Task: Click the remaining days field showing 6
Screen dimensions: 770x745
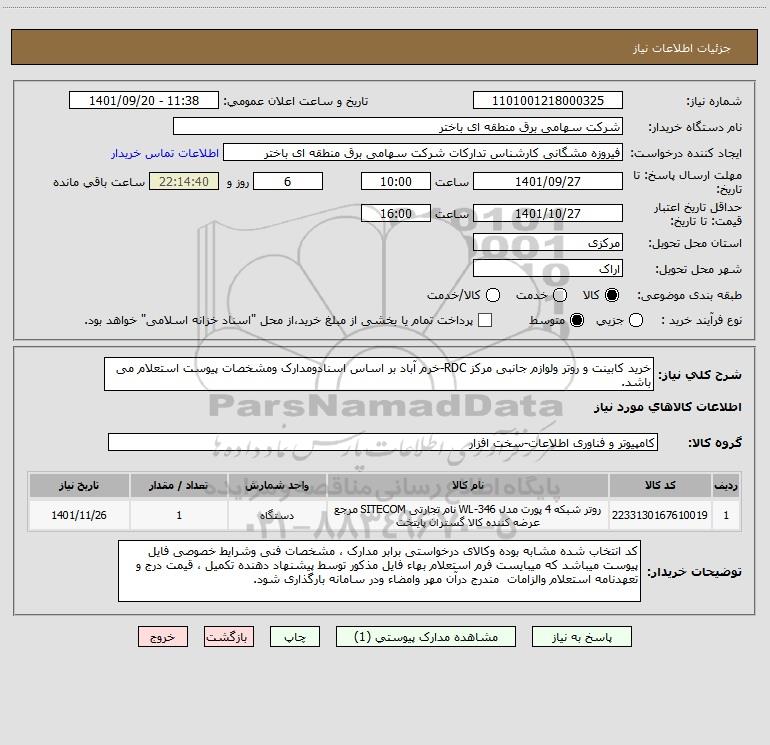Action: (288, 181)
